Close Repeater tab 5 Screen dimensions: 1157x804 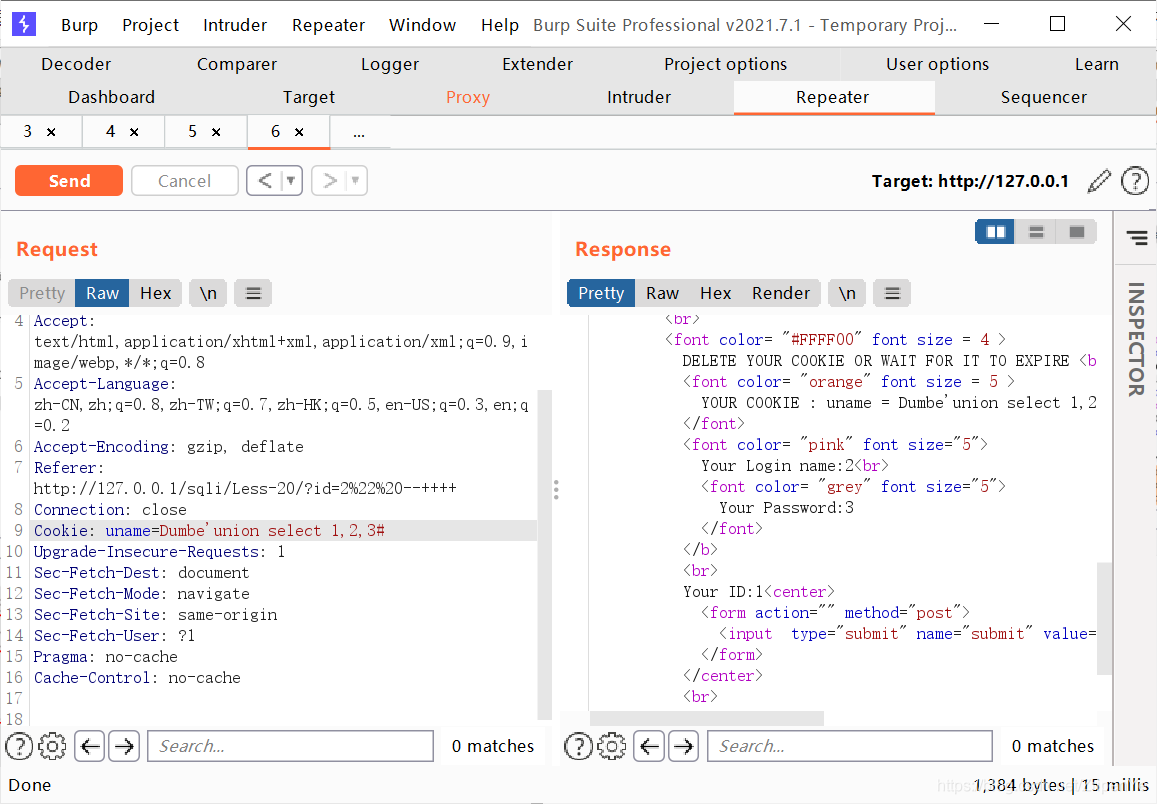click(216, 132)
